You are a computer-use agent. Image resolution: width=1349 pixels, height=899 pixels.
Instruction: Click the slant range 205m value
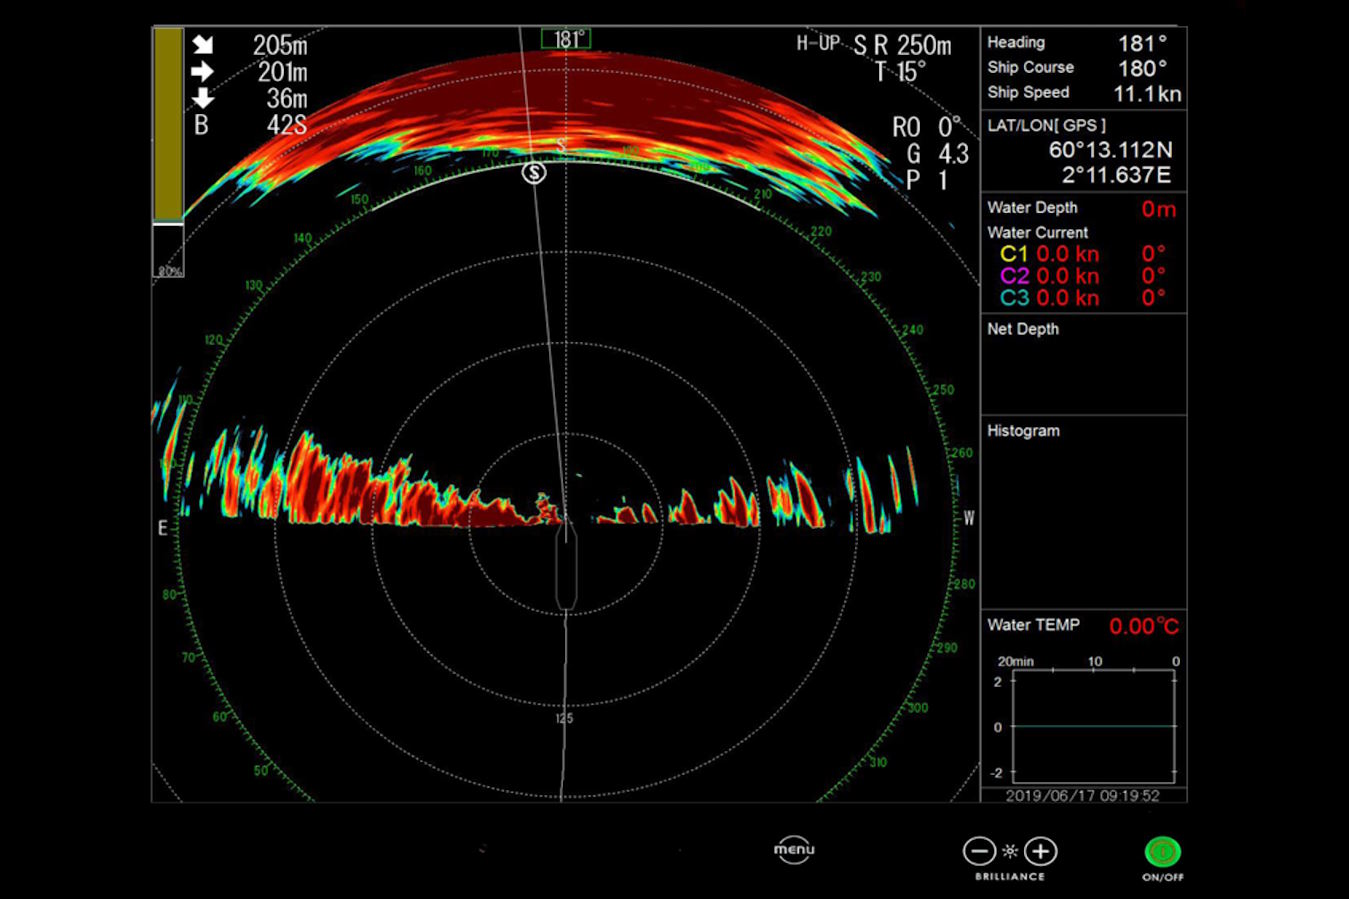click(x=280, y=45)
